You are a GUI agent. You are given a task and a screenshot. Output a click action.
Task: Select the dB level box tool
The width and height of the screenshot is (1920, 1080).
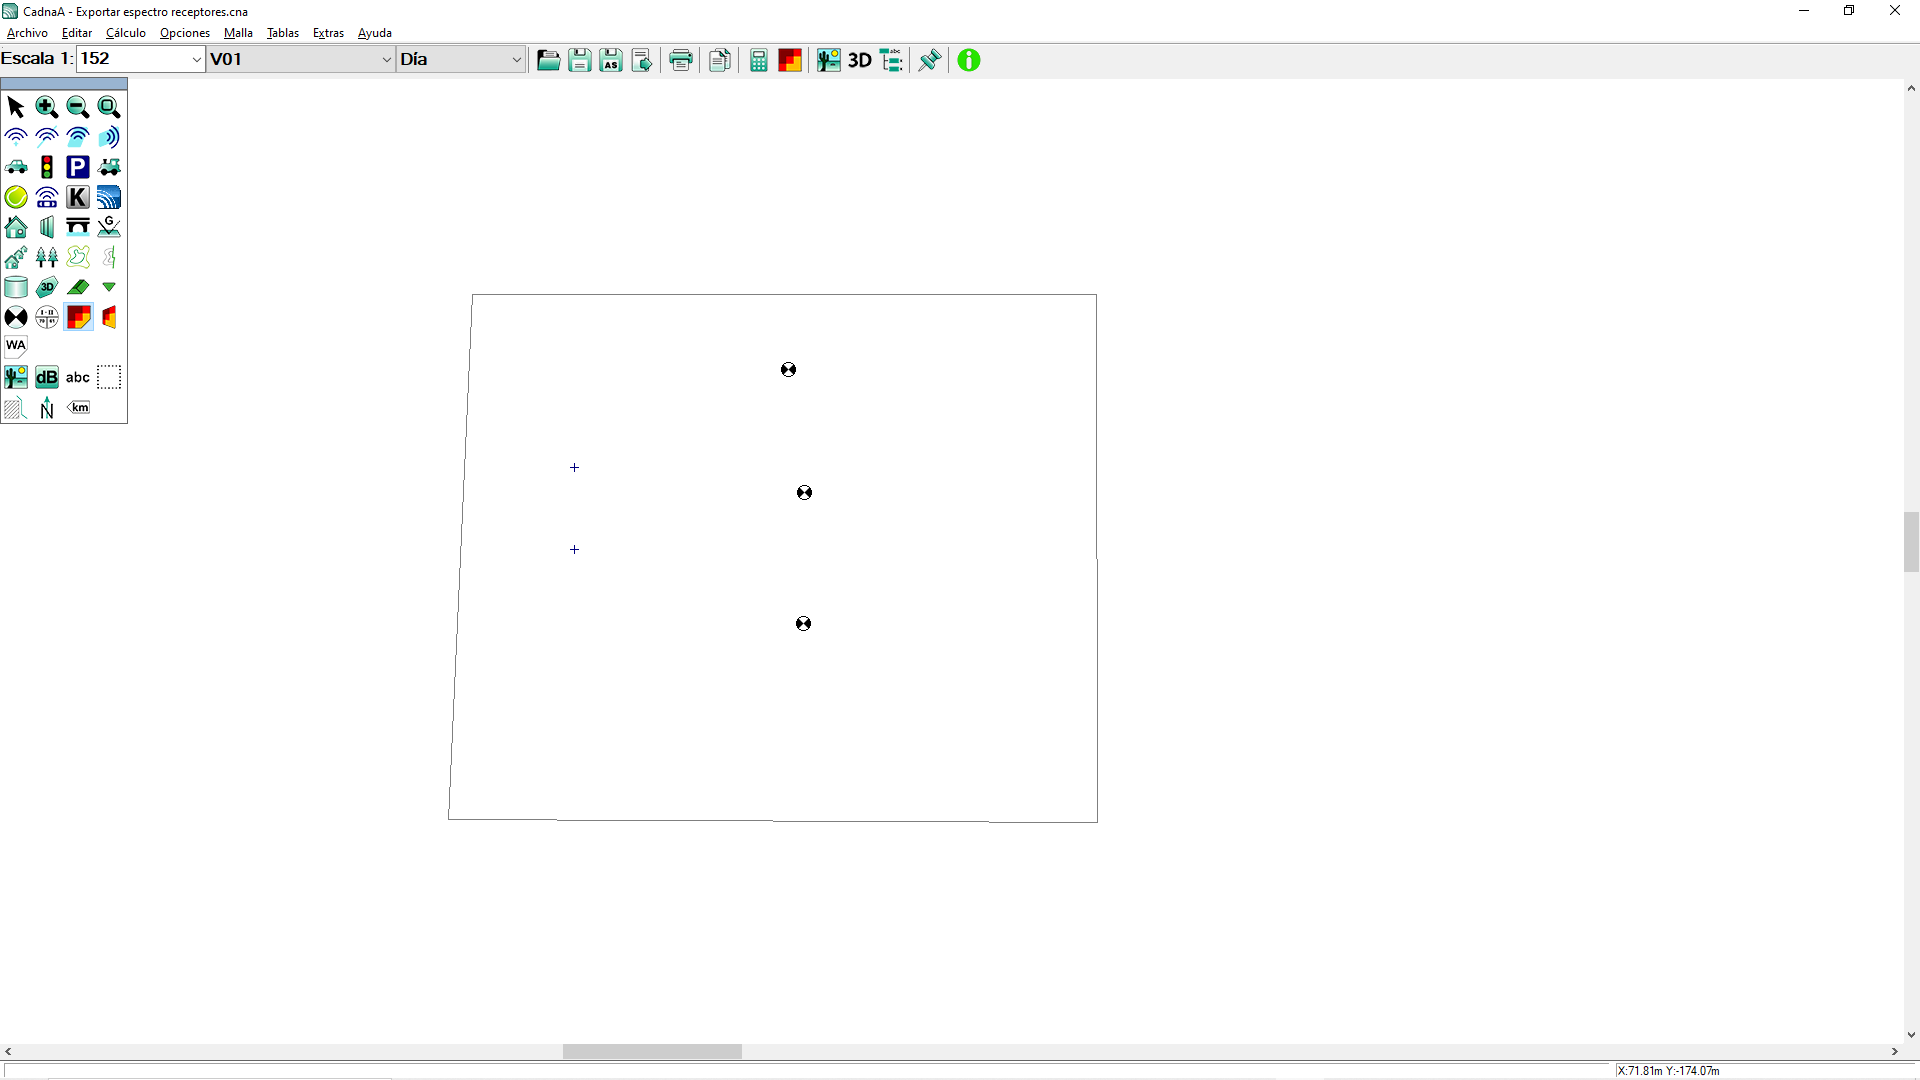point(47,377)
